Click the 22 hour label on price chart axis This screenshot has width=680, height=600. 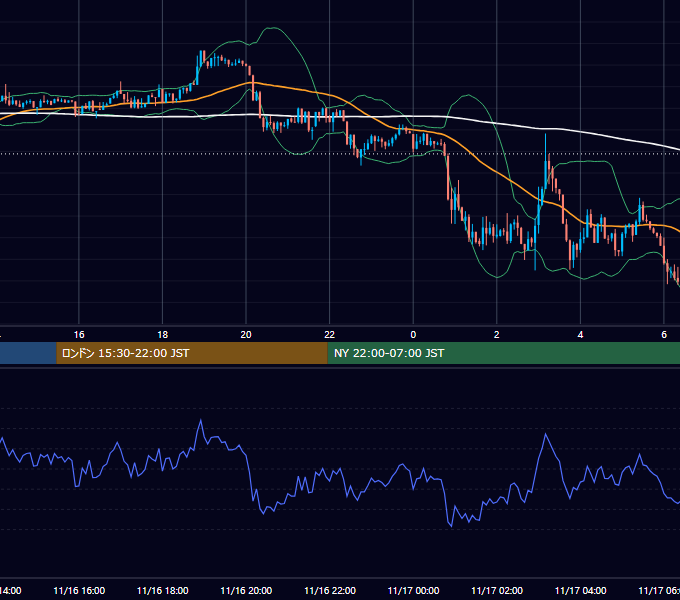point(330,335)
